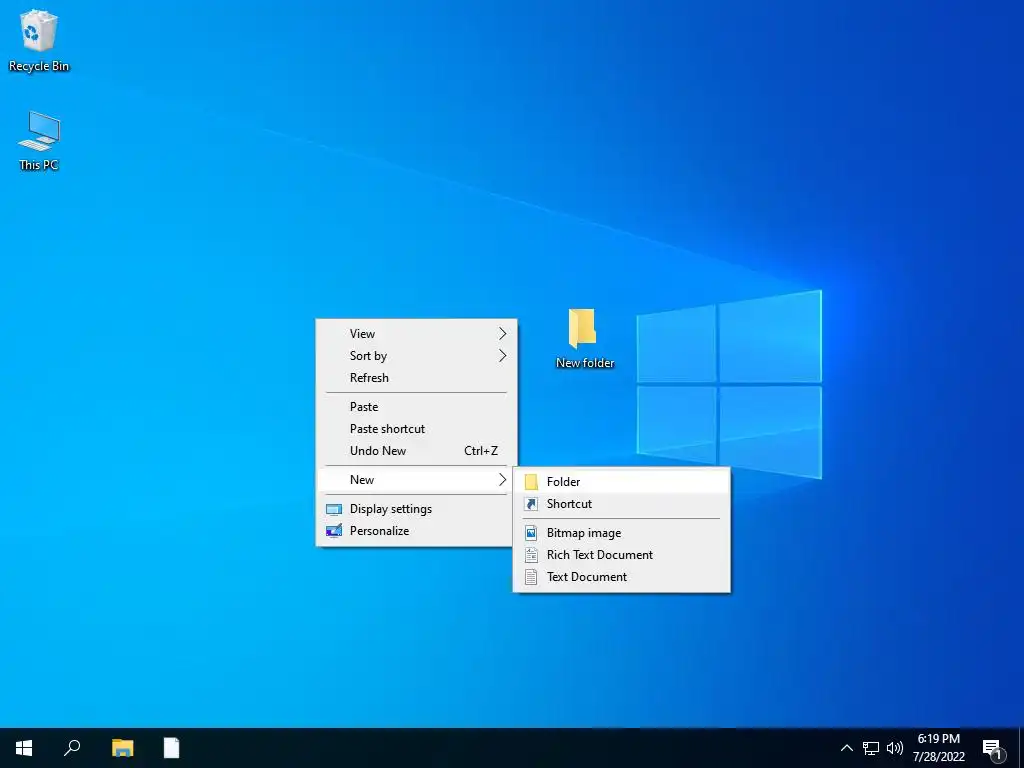Select the This PC desktop icon
1024x768 pixels.
click(x=39, y=140)
